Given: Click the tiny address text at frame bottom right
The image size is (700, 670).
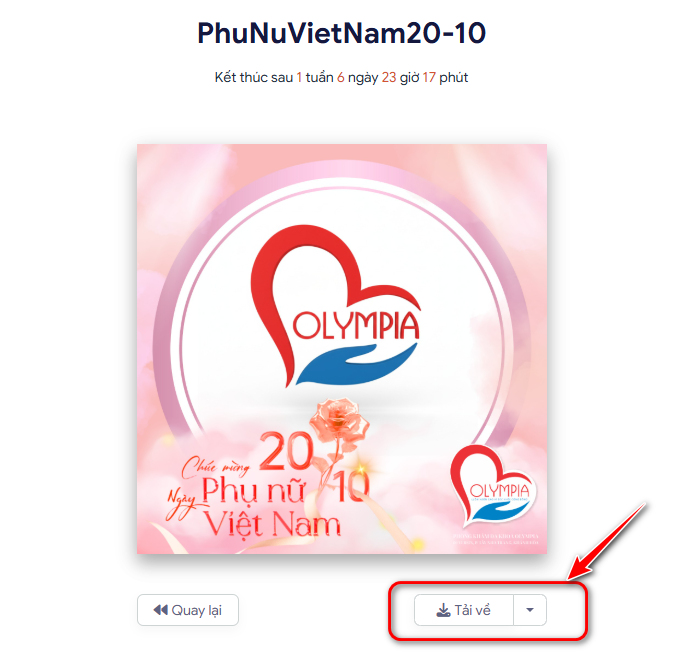Looking at the screenshot, I should coord(496,539).
